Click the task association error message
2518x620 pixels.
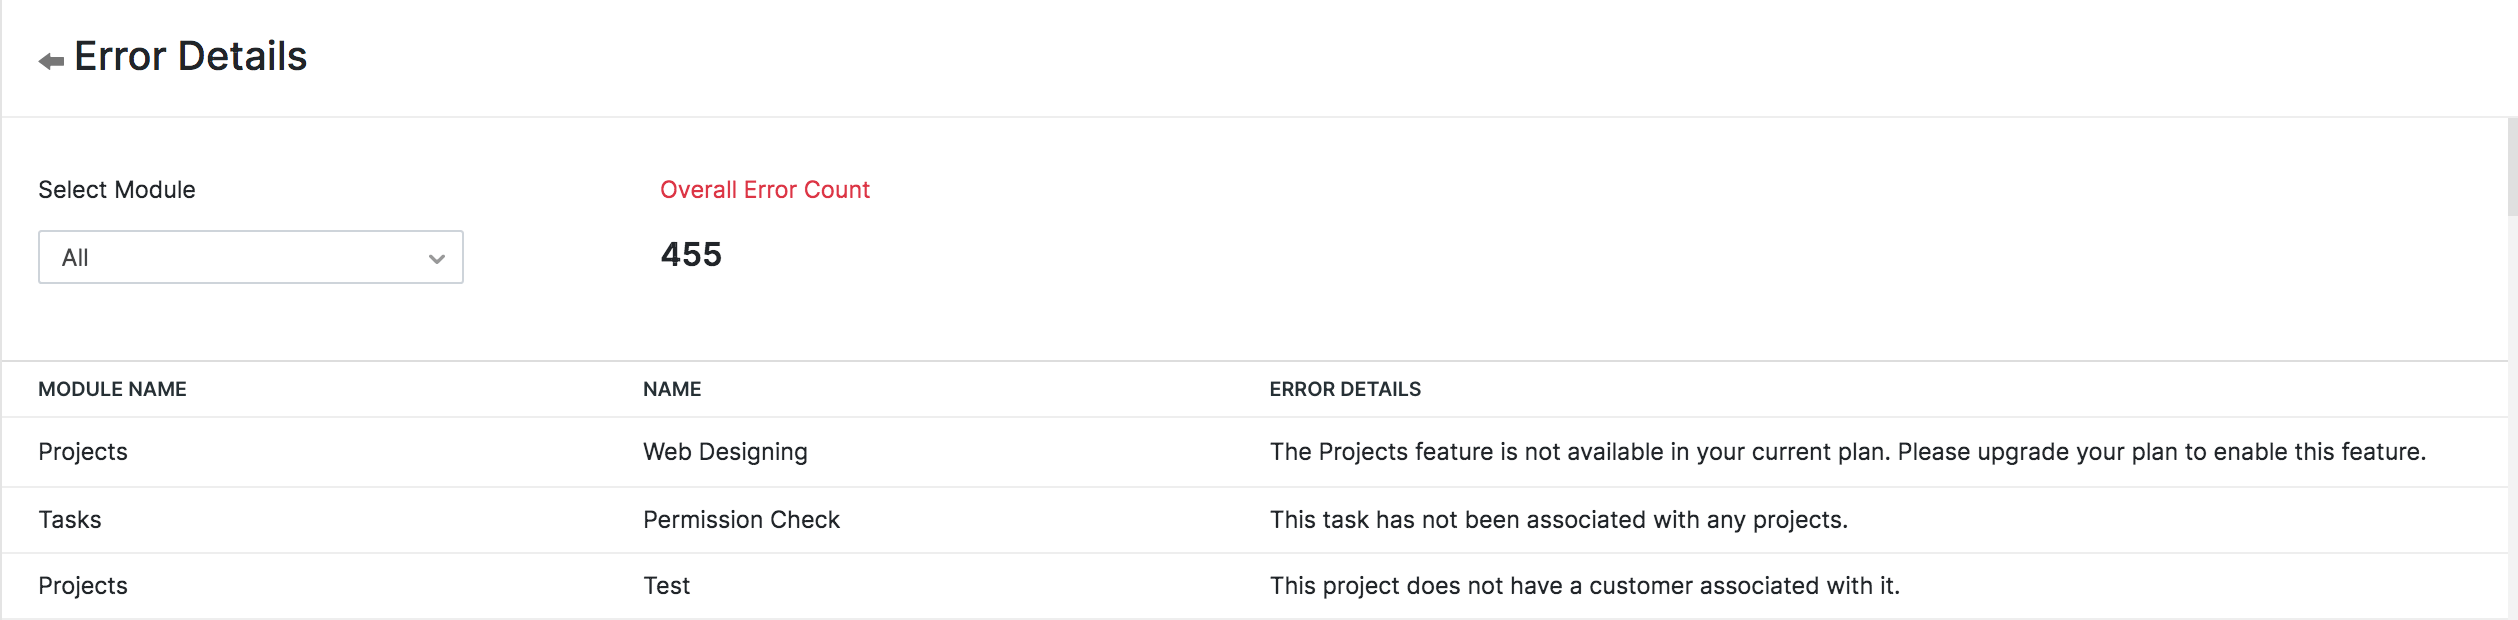[1559, 519]
